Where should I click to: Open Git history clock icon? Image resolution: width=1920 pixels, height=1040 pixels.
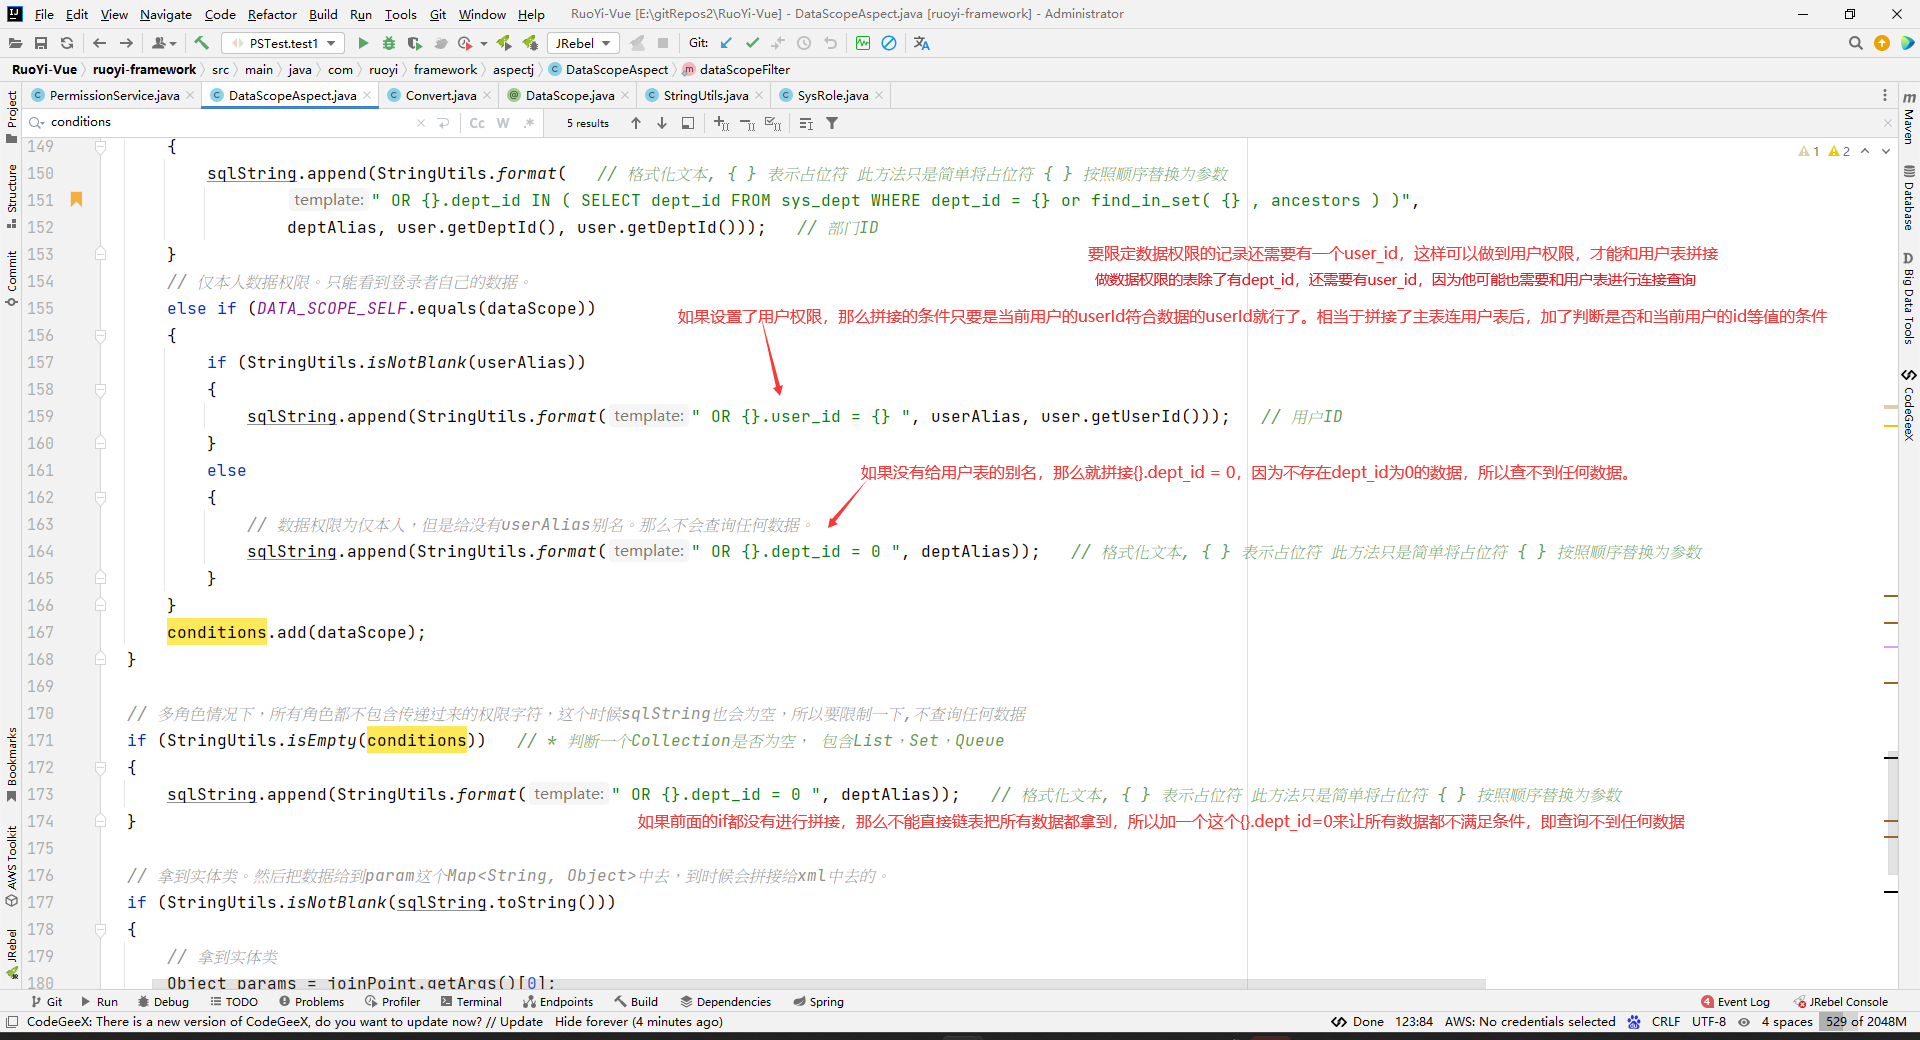[804, 43]
